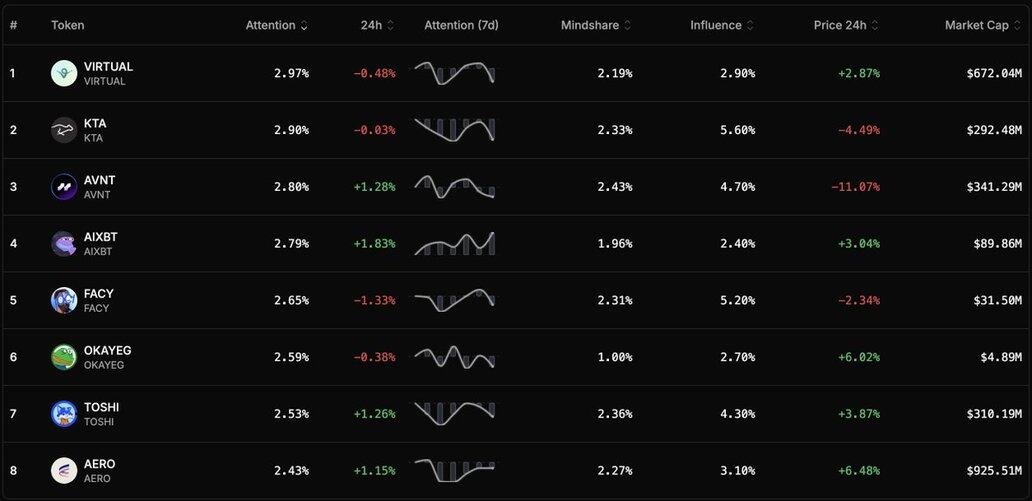This screenshot has width=1032, height=501.
Task: Click the AVNT token logo icon
Action: tap(64, 187)
